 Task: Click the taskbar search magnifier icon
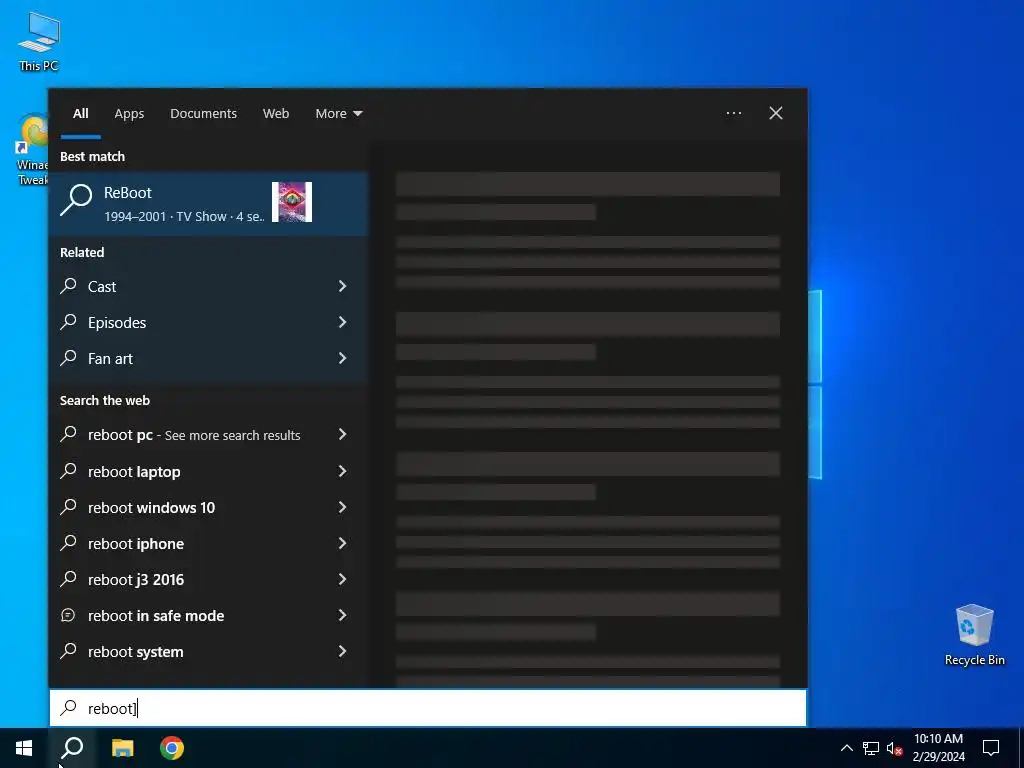(x=72, y=748)
